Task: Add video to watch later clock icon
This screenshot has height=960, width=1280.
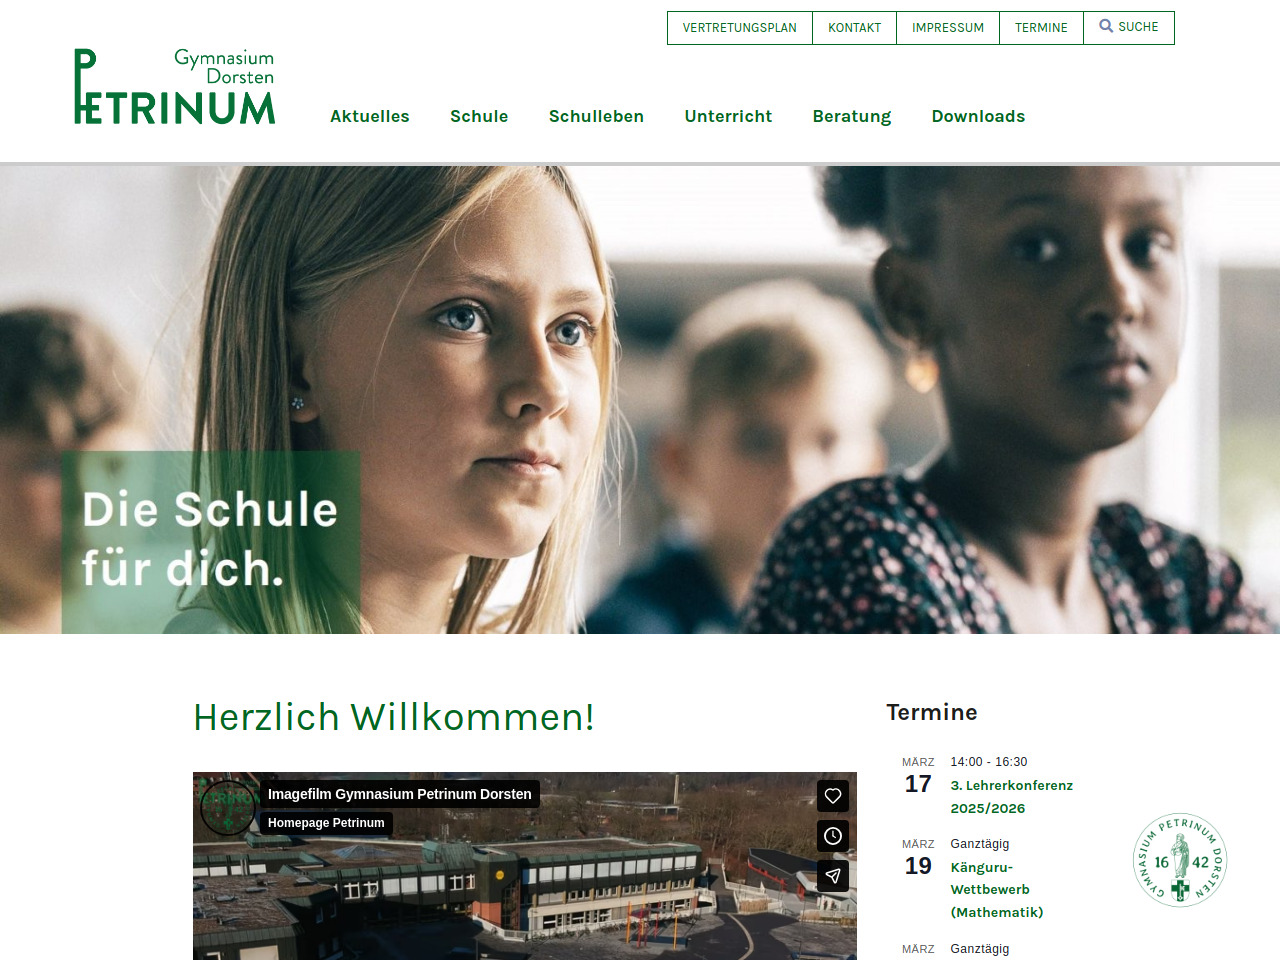Action: pyautogui.click(x=833, y=836)
